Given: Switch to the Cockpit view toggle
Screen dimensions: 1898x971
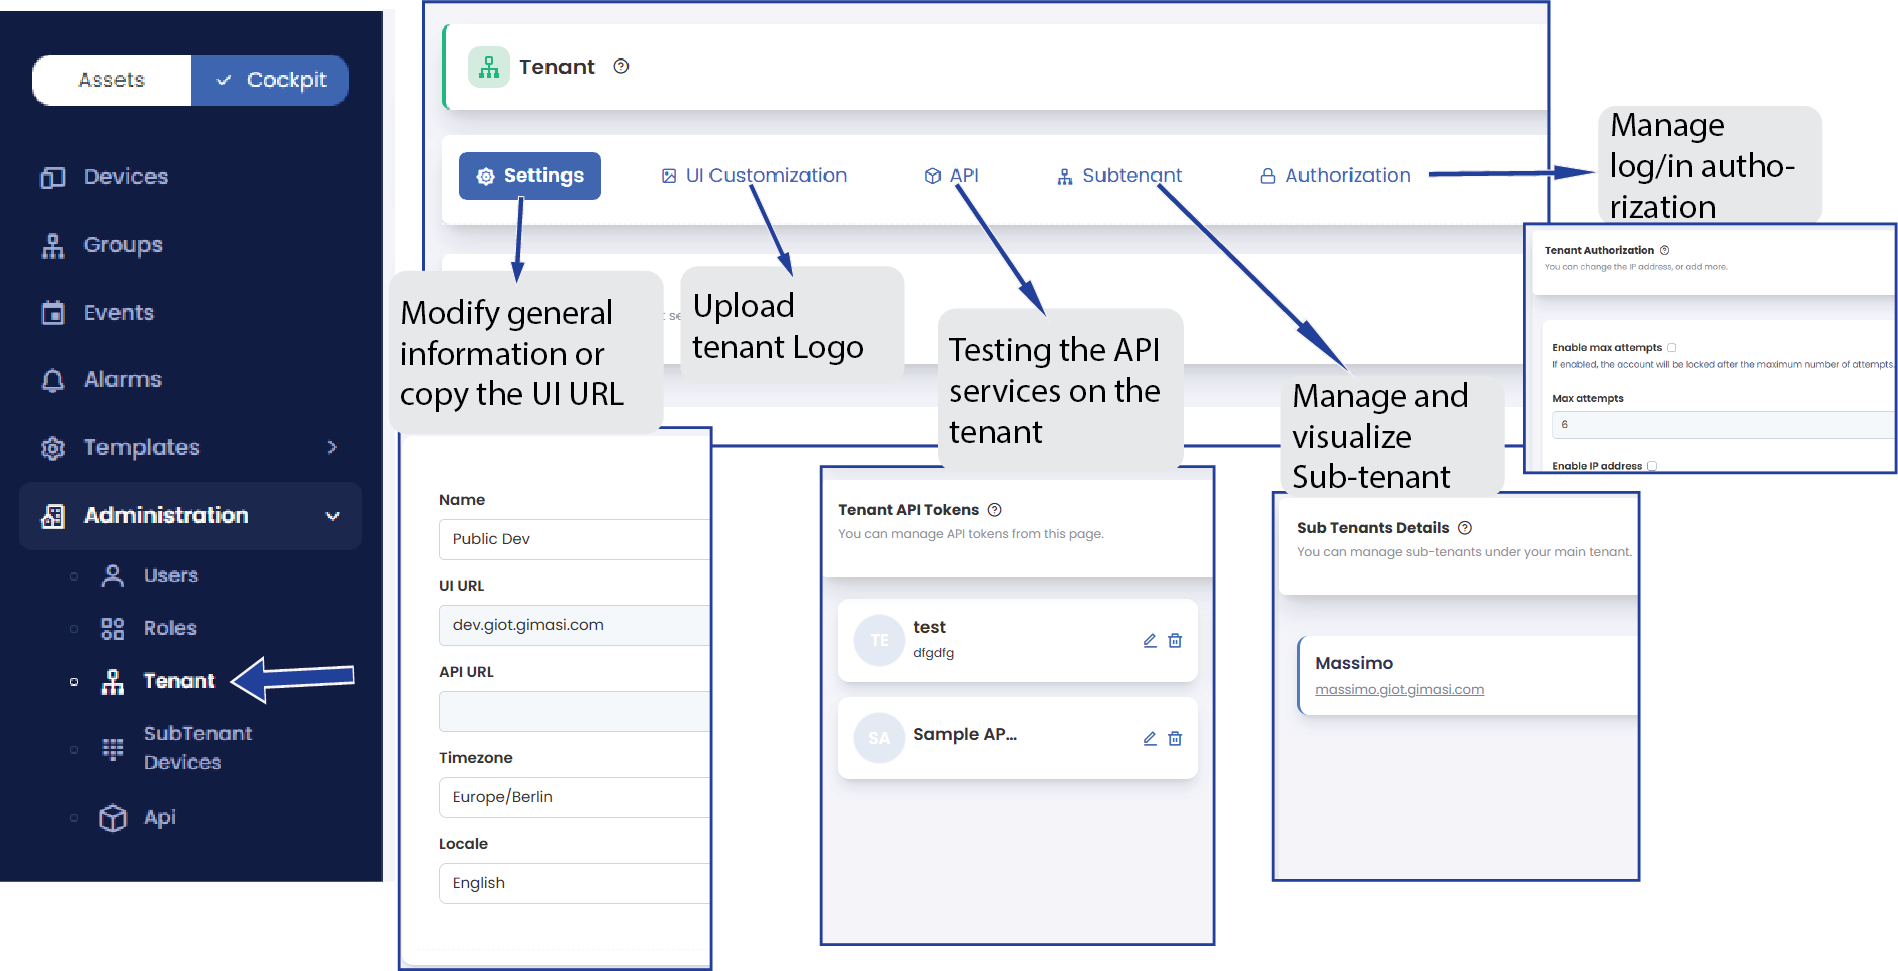Looking at the screenshot, I should click(x=270, y=80).
